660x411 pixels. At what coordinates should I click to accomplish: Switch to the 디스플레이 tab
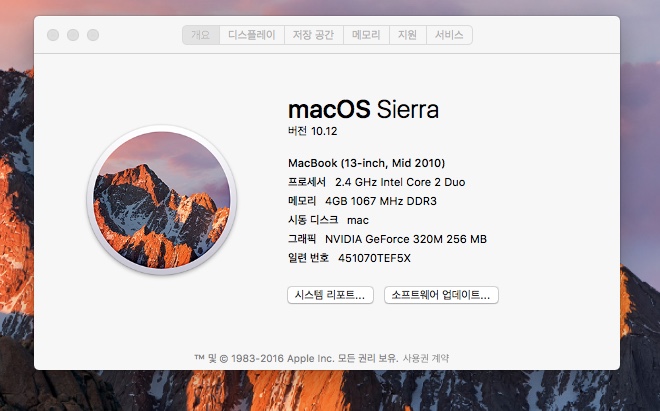(252, 35)
